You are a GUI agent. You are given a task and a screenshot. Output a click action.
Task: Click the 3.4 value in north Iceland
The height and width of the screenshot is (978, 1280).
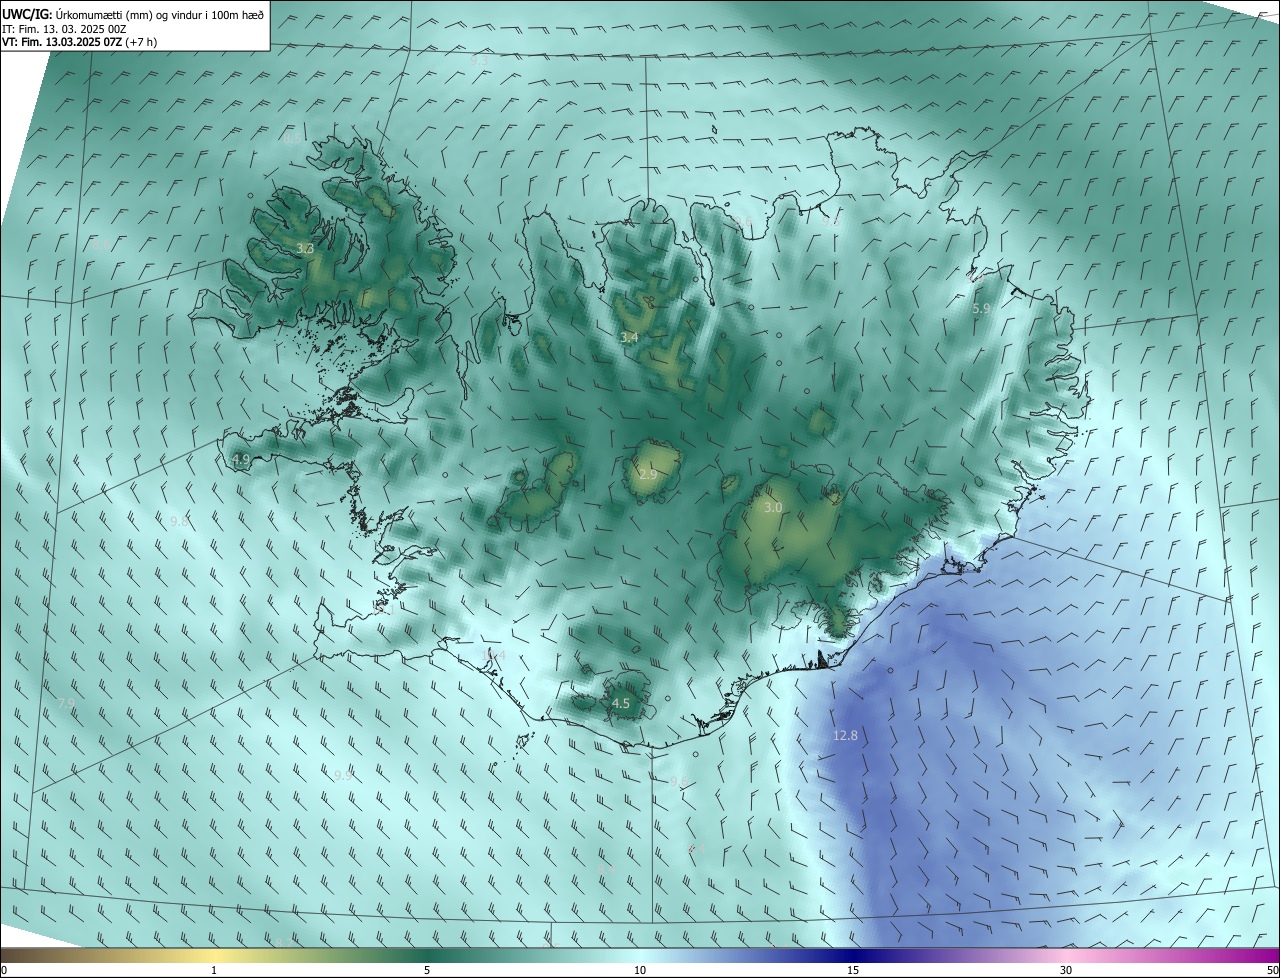[629, 338]
